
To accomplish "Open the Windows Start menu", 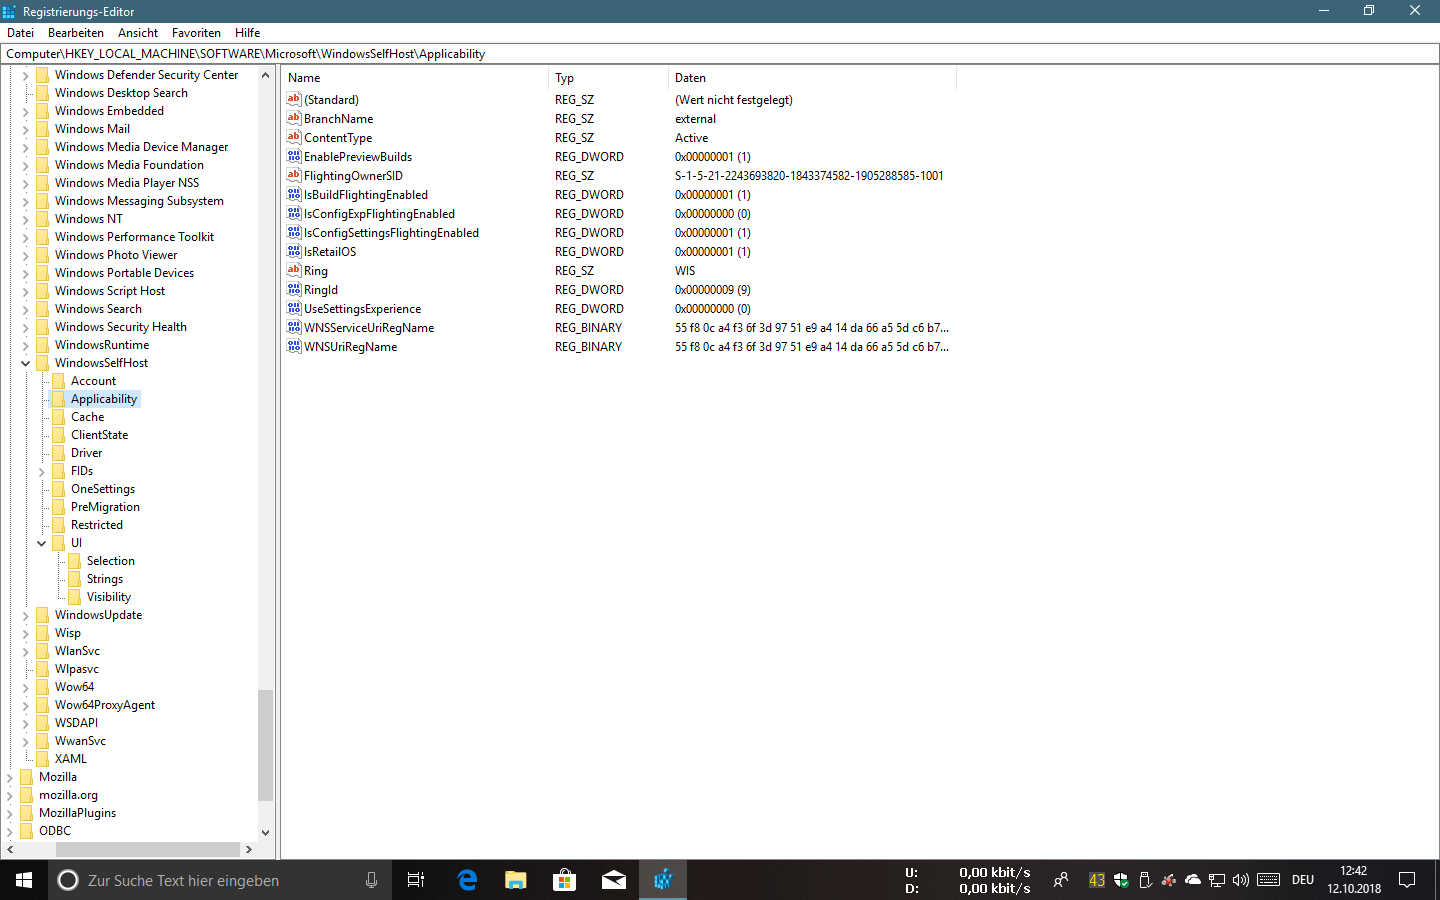I will 24,880.
